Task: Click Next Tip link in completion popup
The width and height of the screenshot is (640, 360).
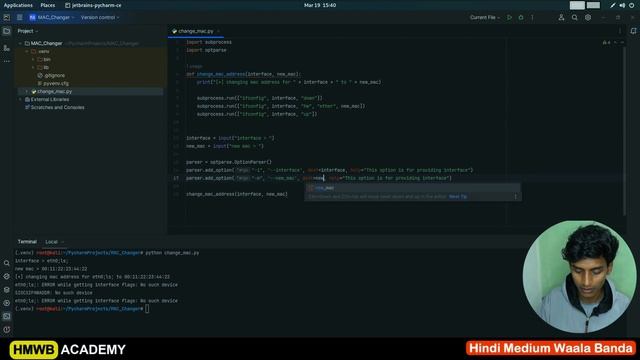Action: click(x=458, y=197)
